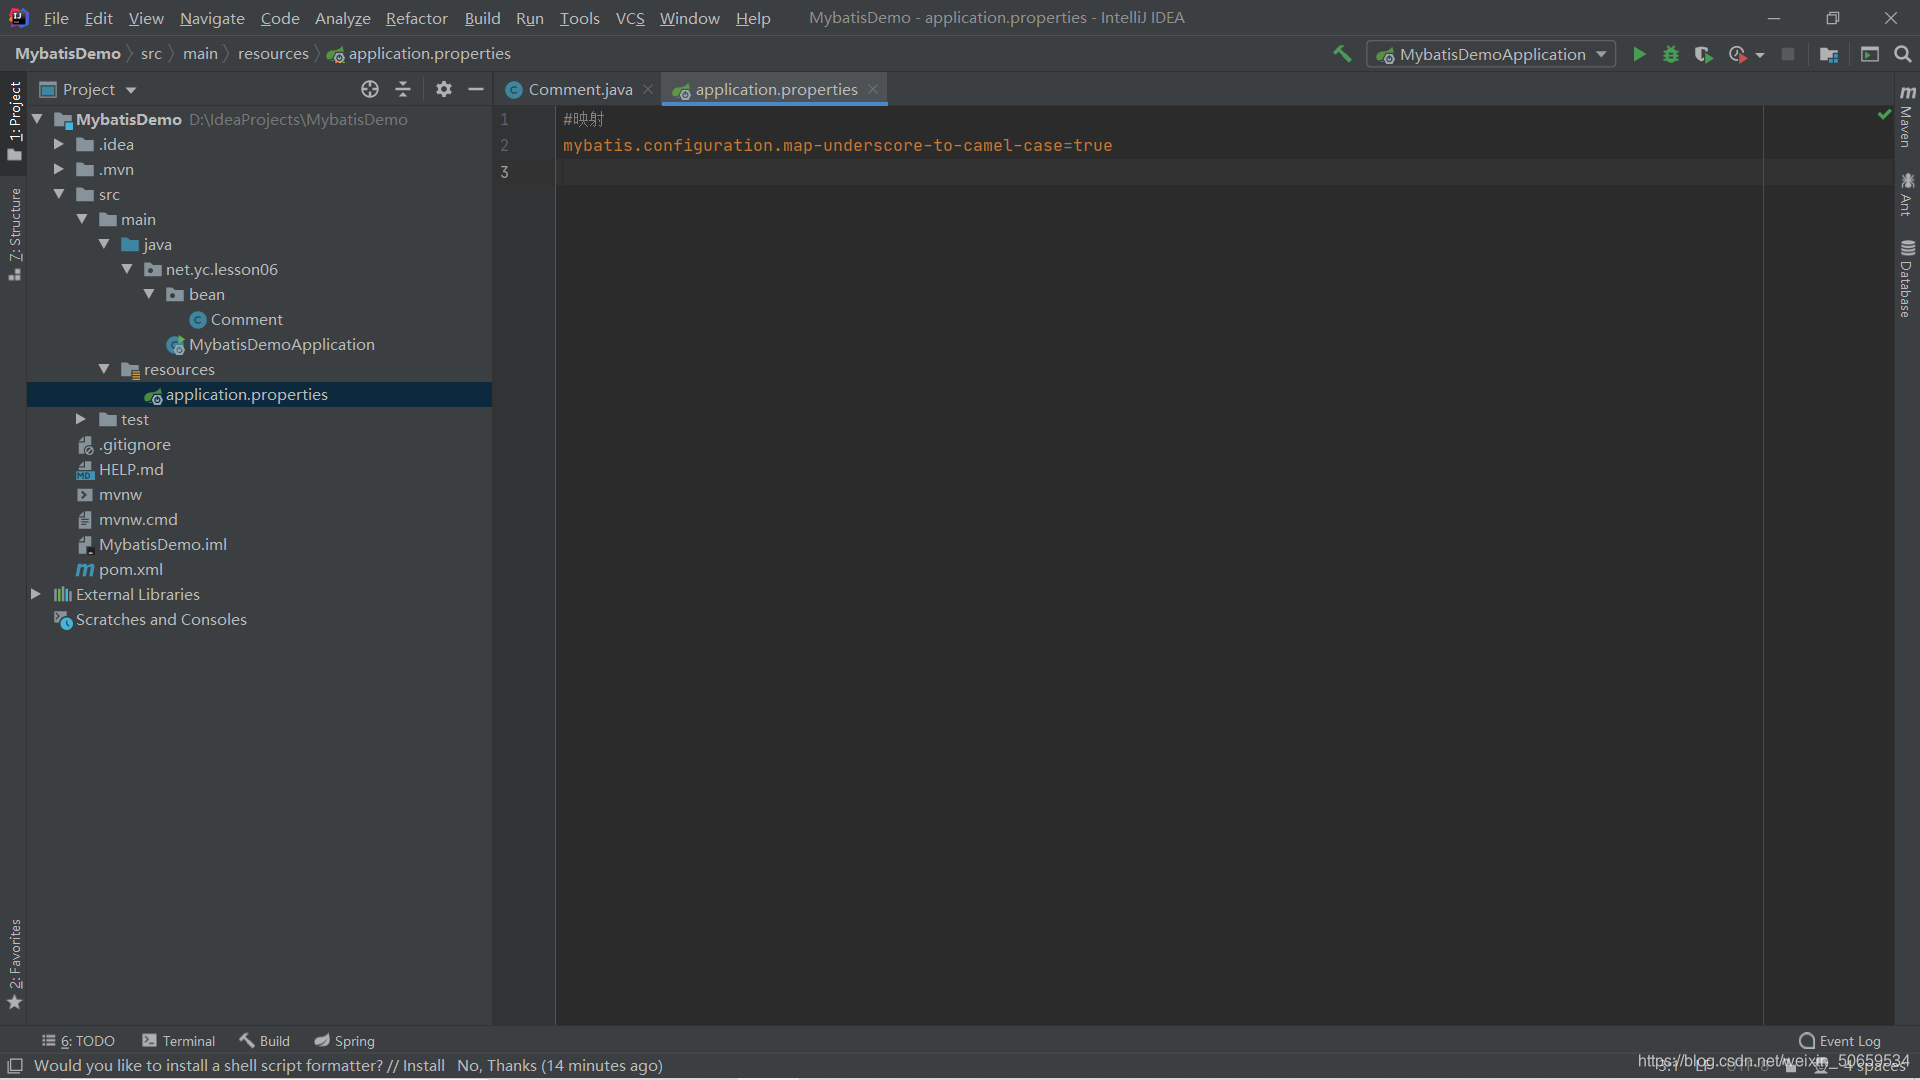The width and height of the screenshot is (1920, 1080).
Task: Run MybatisDemoApplication with the green play icon
Action: 1639,54
